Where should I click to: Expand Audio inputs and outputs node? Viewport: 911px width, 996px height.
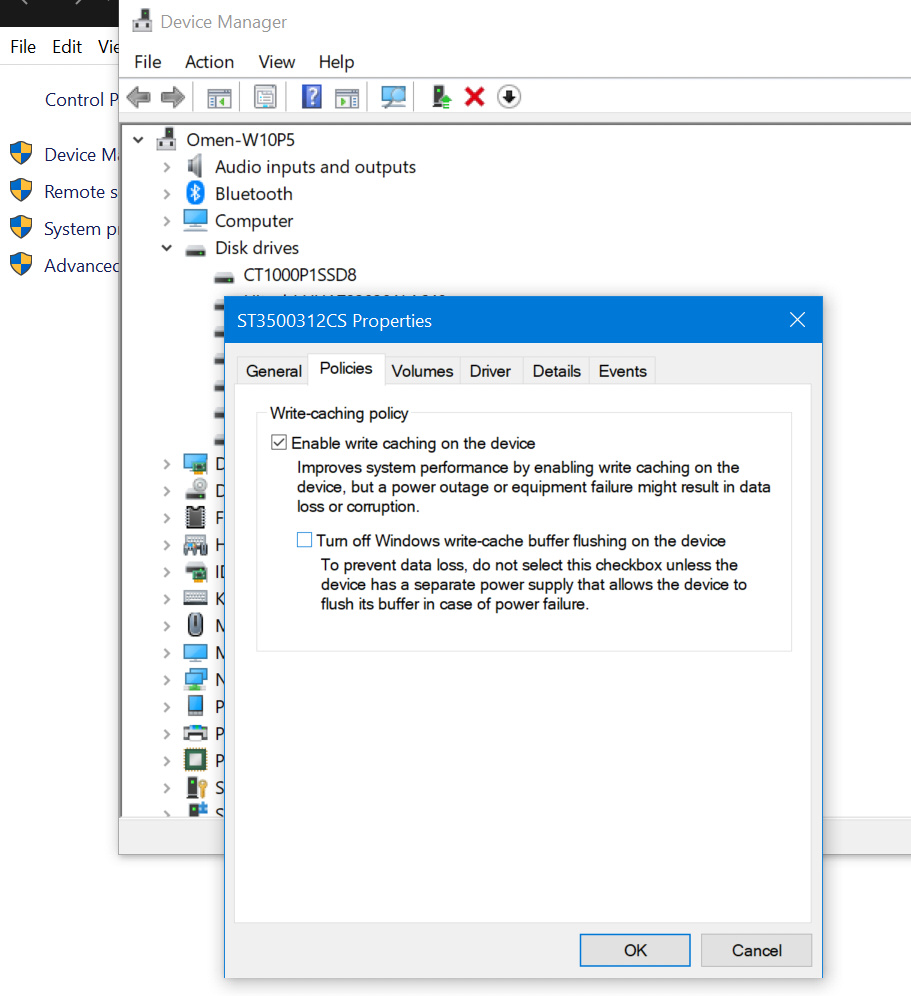[x=166, y=167]
